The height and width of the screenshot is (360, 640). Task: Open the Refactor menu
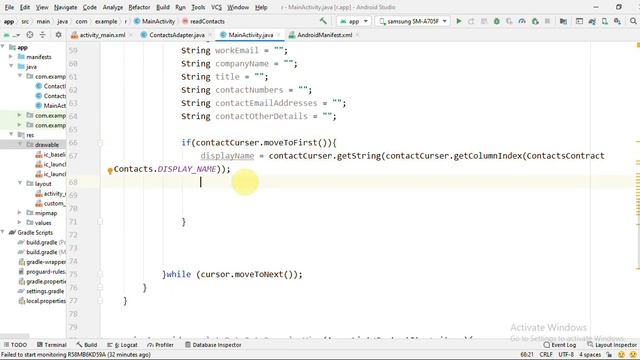pos(139,7)
